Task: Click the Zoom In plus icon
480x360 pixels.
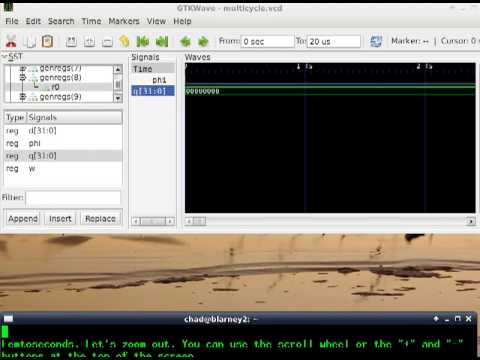Action: pyautogui.click(x=89, y=42)
